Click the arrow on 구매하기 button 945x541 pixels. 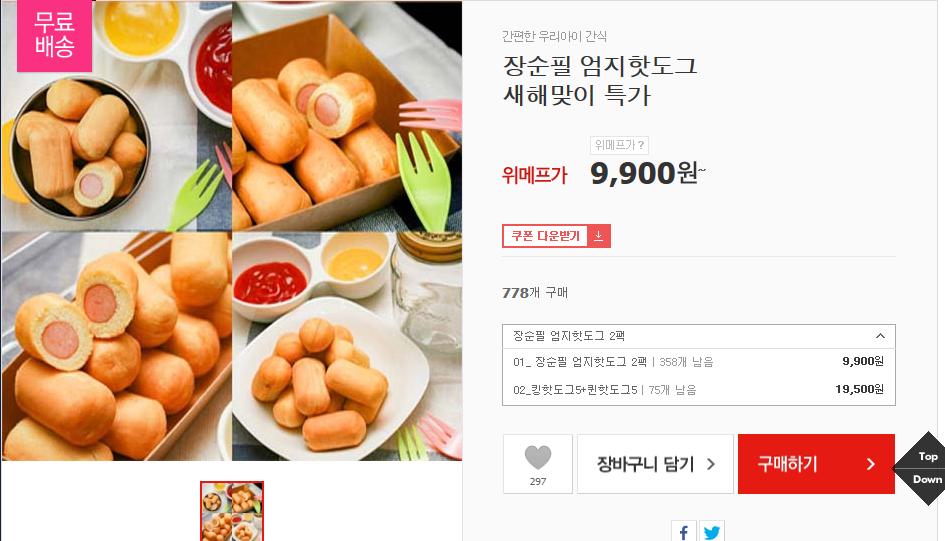(870, 464)
